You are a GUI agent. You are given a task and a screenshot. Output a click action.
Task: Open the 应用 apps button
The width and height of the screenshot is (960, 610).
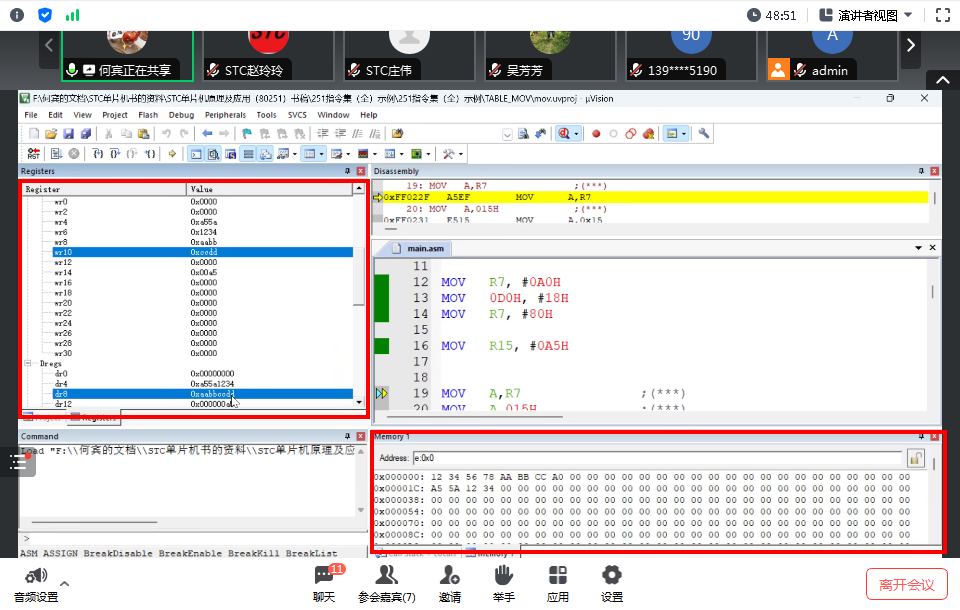[x=558, y=584]
